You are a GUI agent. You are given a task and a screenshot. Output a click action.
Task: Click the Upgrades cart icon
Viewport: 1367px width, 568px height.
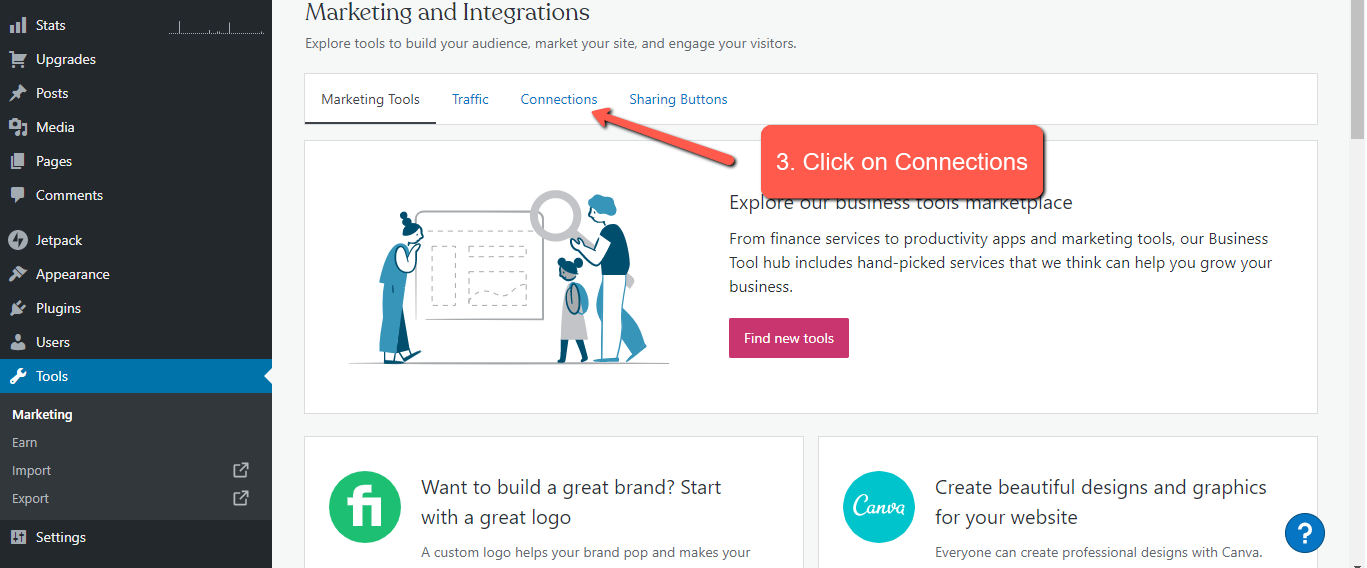click(18, 59)
